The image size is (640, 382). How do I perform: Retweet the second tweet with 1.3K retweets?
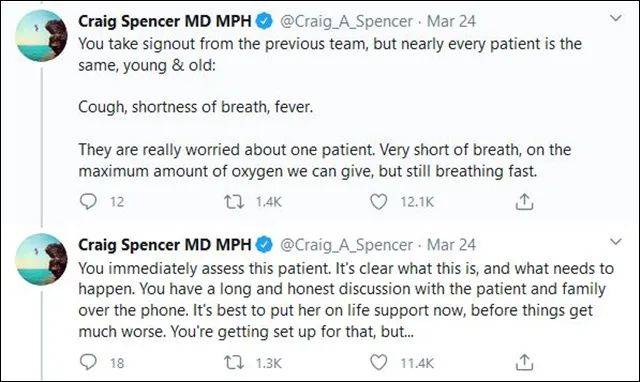[x=234, y=362]
